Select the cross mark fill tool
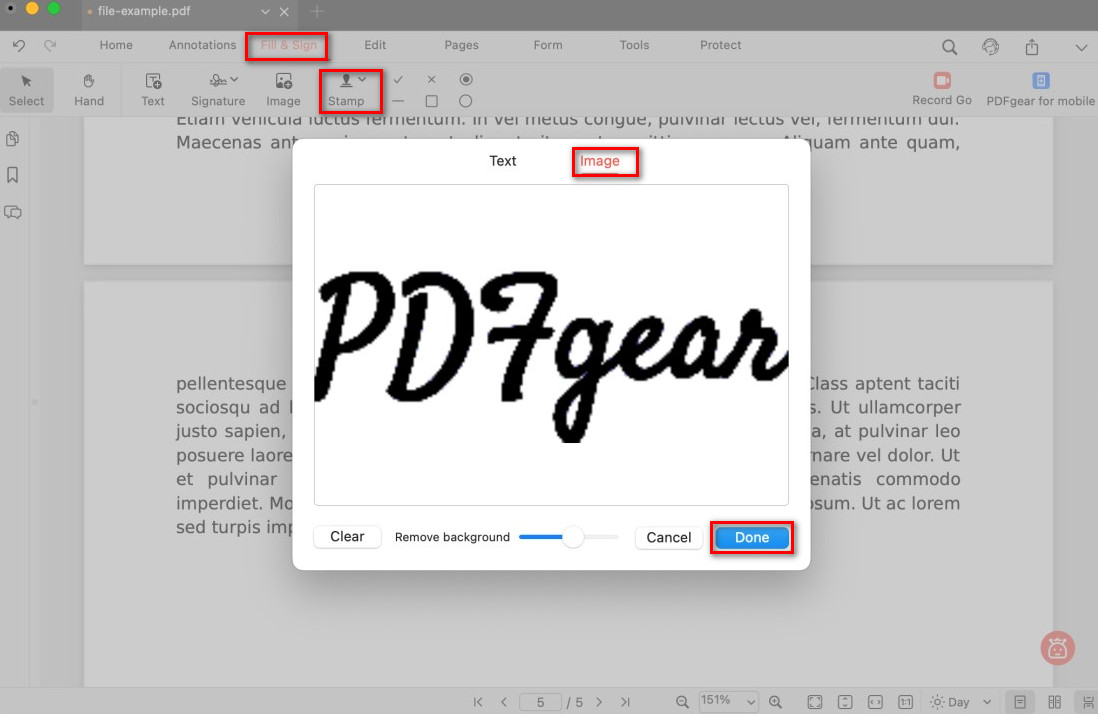 tap(431, 80)
